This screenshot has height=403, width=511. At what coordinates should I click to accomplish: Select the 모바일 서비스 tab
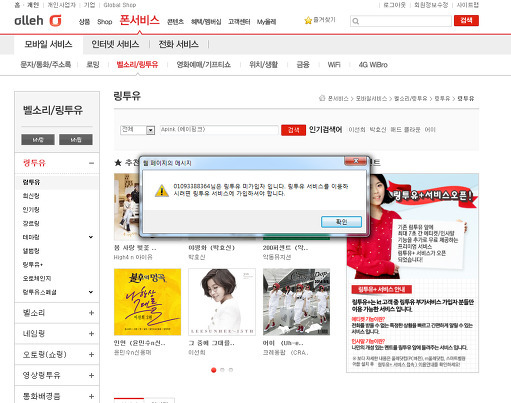pos(48,44)
